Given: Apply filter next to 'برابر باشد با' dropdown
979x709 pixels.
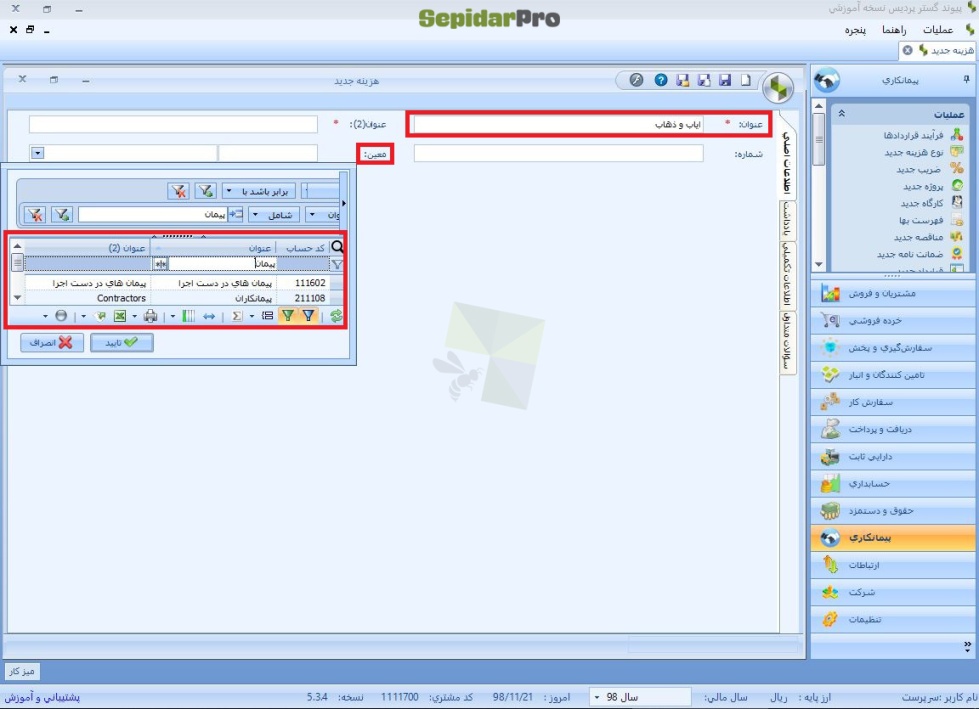Looking at the screenshot, I should click(x=205, y=191).
